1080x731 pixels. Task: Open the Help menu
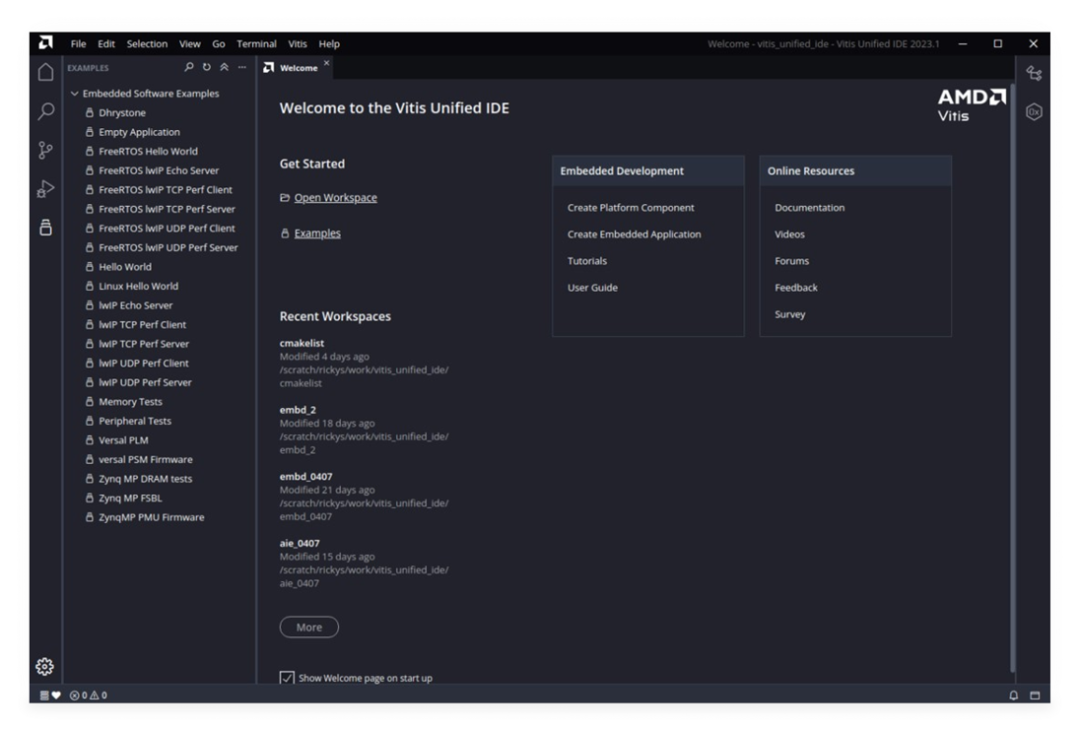point(329,43)
